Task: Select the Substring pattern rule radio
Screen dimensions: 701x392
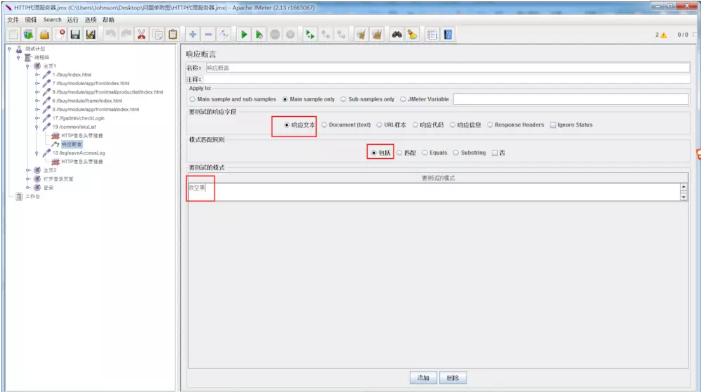Action: [x=456, y=153]
